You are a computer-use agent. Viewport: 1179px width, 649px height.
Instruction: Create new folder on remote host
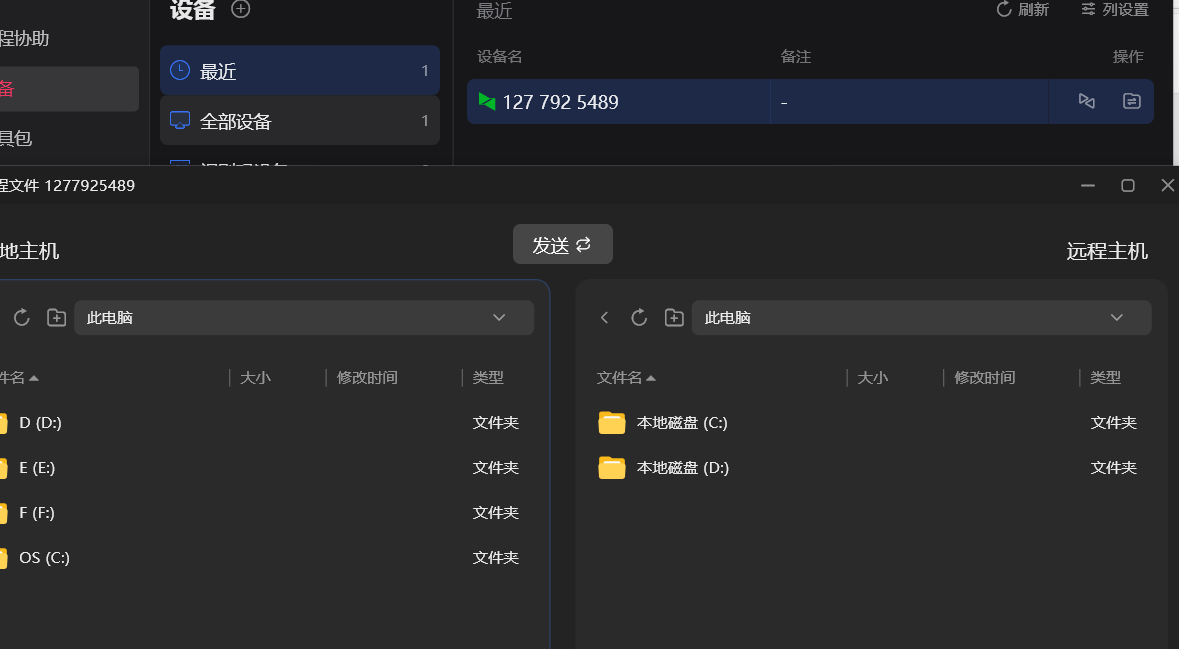tap(674, 318)
